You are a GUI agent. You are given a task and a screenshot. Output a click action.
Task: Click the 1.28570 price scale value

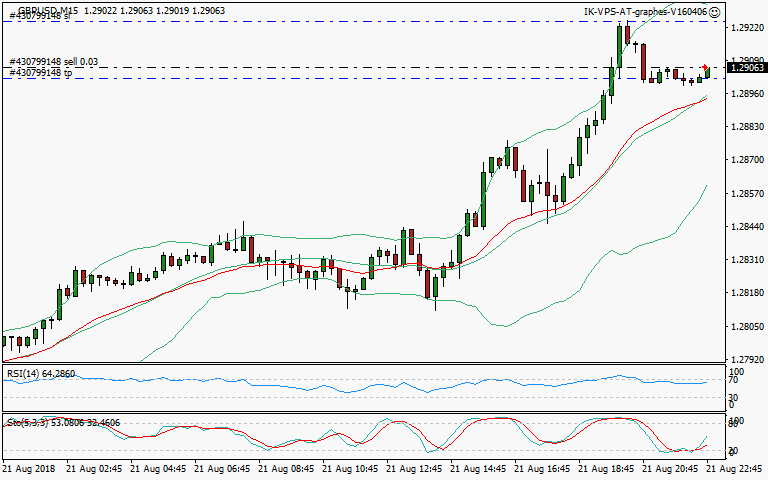pos(747,193)
